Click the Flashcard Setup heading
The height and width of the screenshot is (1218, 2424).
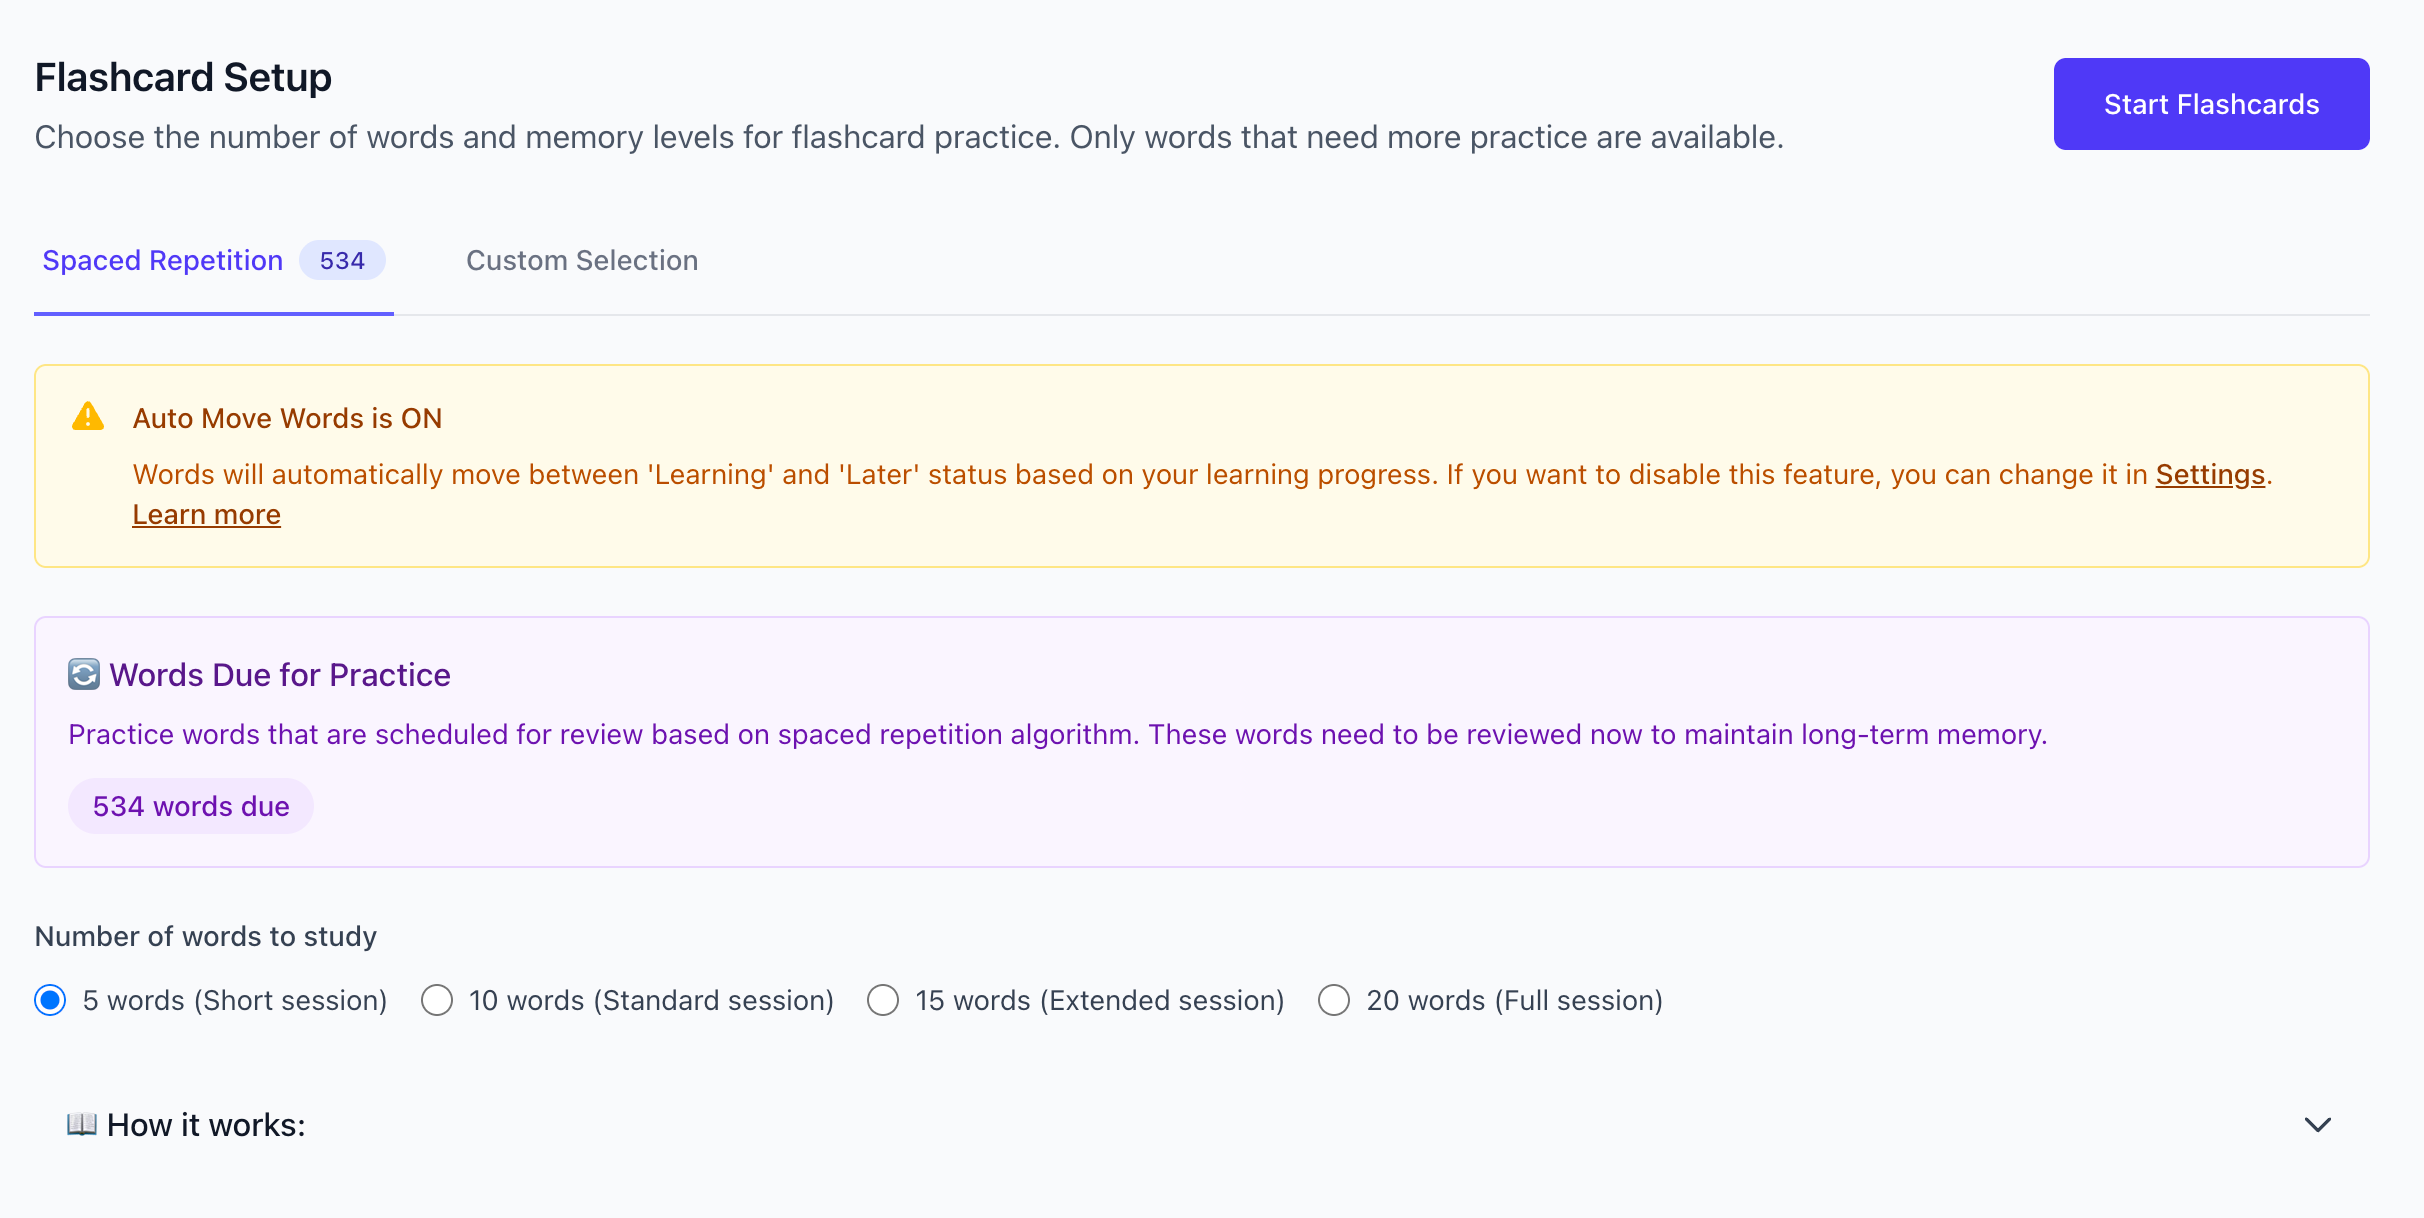coord(183,77)
